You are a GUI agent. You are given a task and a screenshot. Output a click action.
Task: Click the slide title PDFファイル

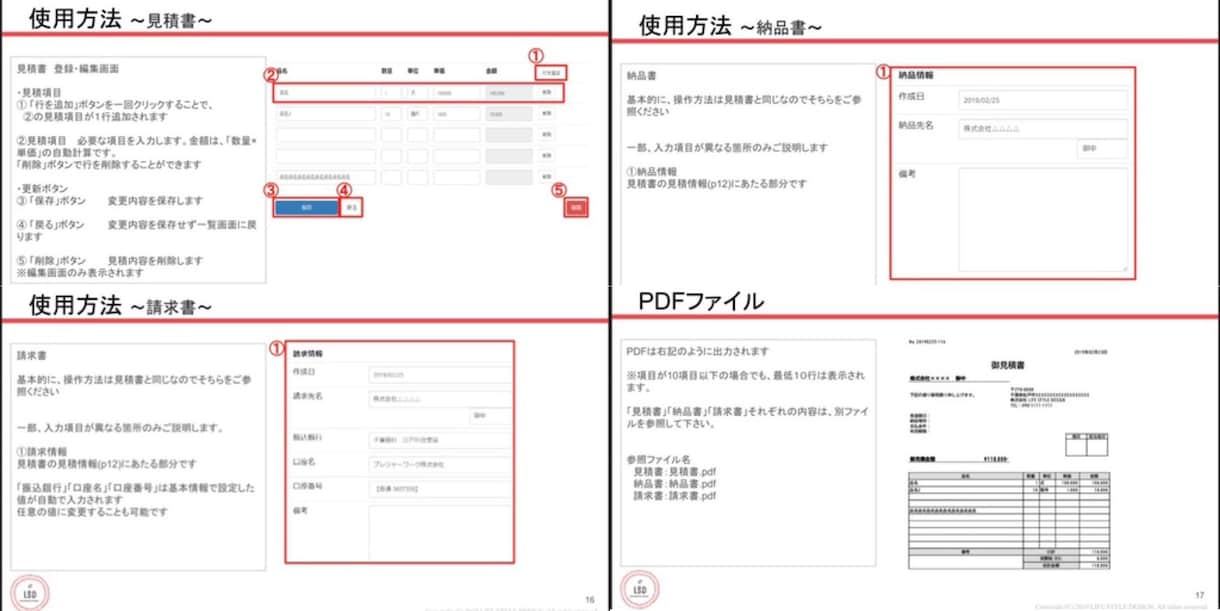click(x=700, y=301)
